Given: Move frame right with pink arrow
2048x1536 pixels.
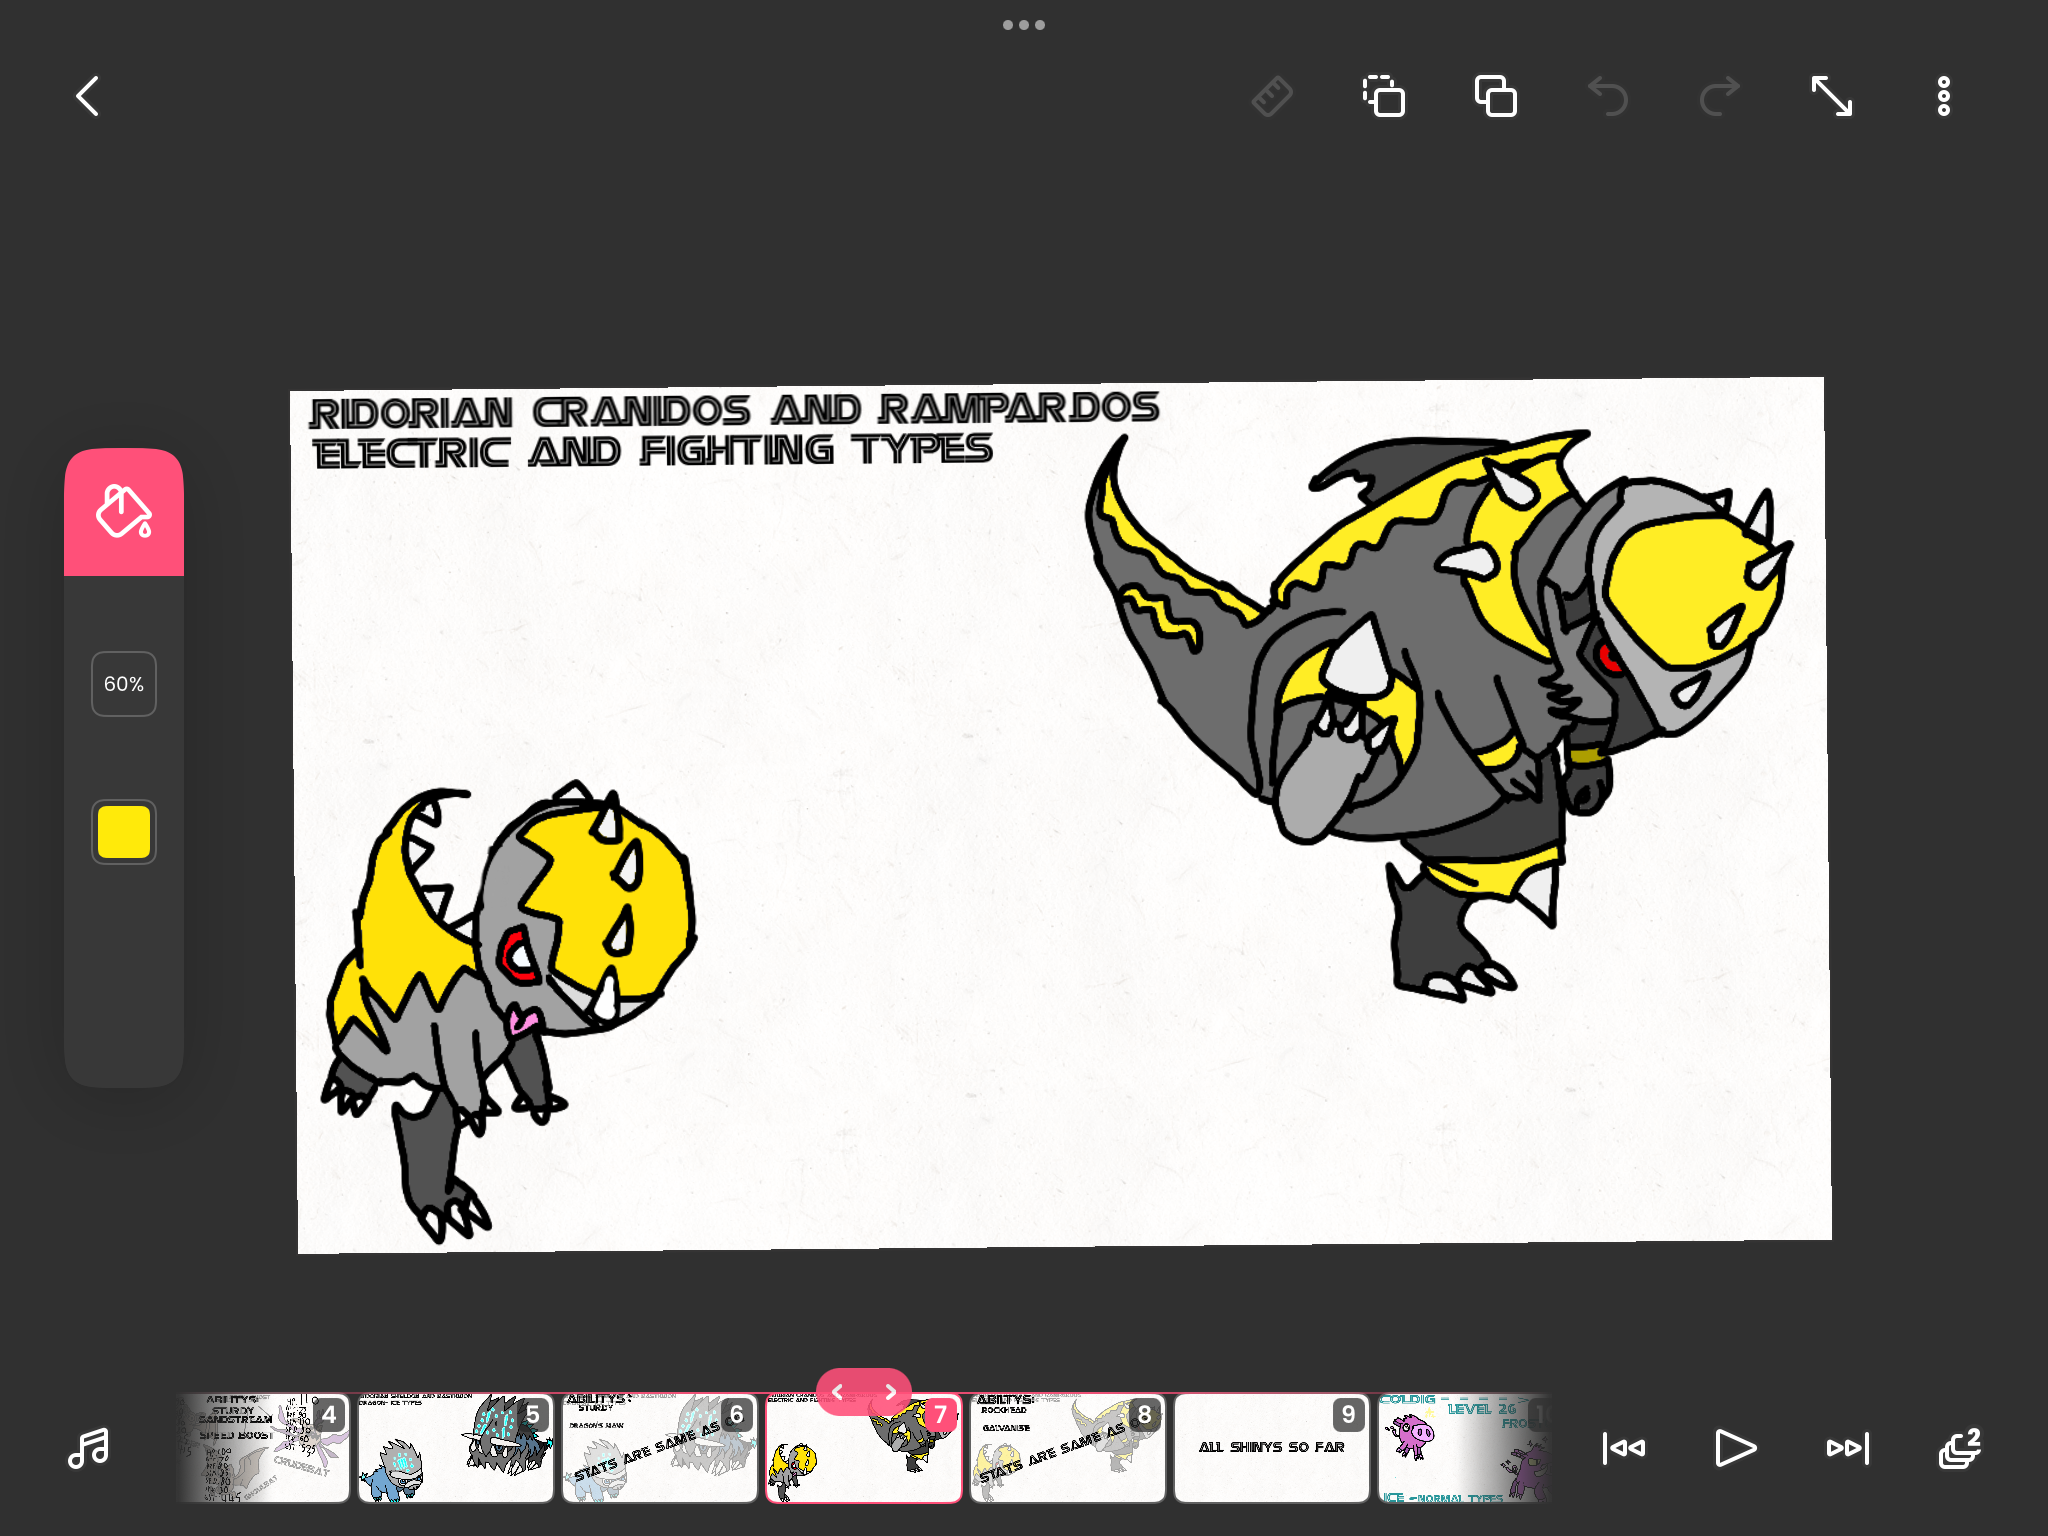Looking at the screenshot, I should [x=890, y=1392].
